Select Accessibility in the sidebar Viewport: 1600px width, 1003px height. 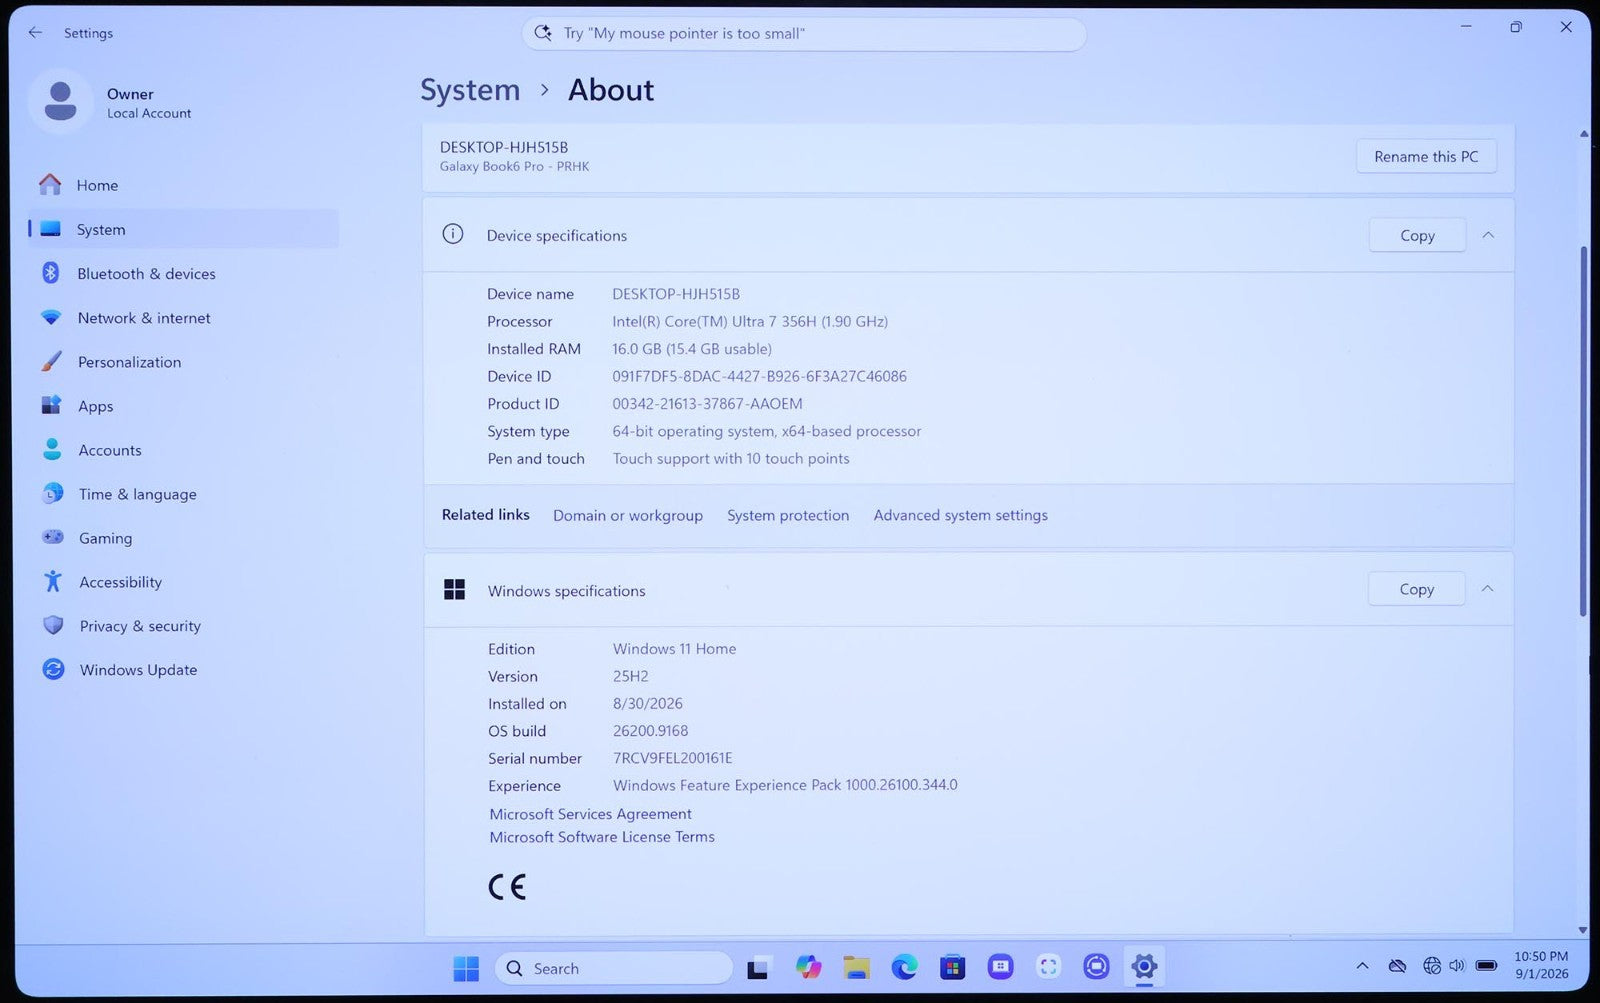click(x=120, y=582)
